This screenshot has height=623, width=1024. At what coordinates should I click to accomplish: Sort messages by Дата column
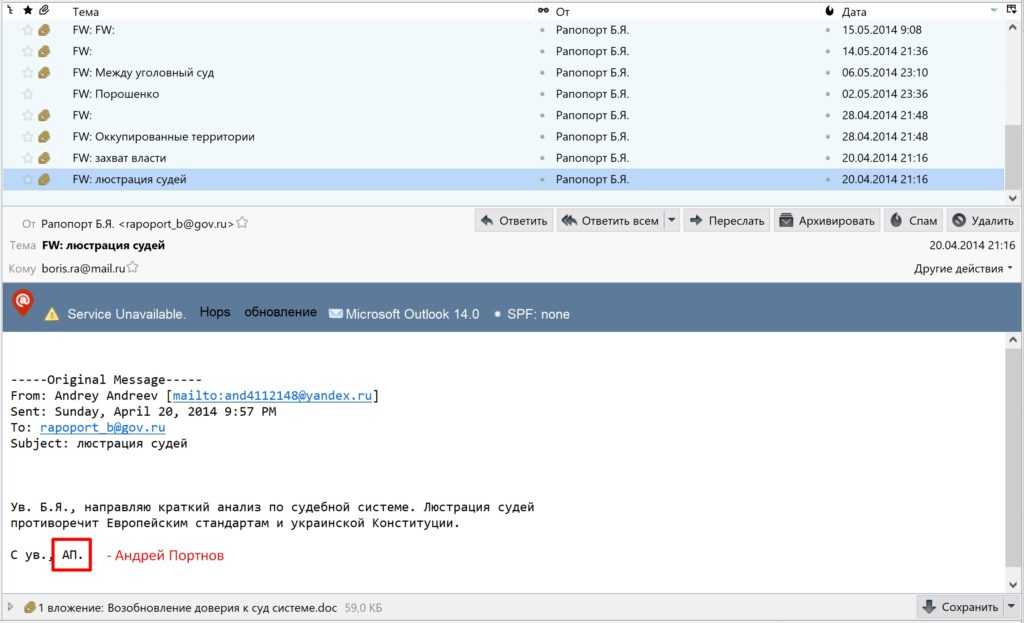point(854,12)
